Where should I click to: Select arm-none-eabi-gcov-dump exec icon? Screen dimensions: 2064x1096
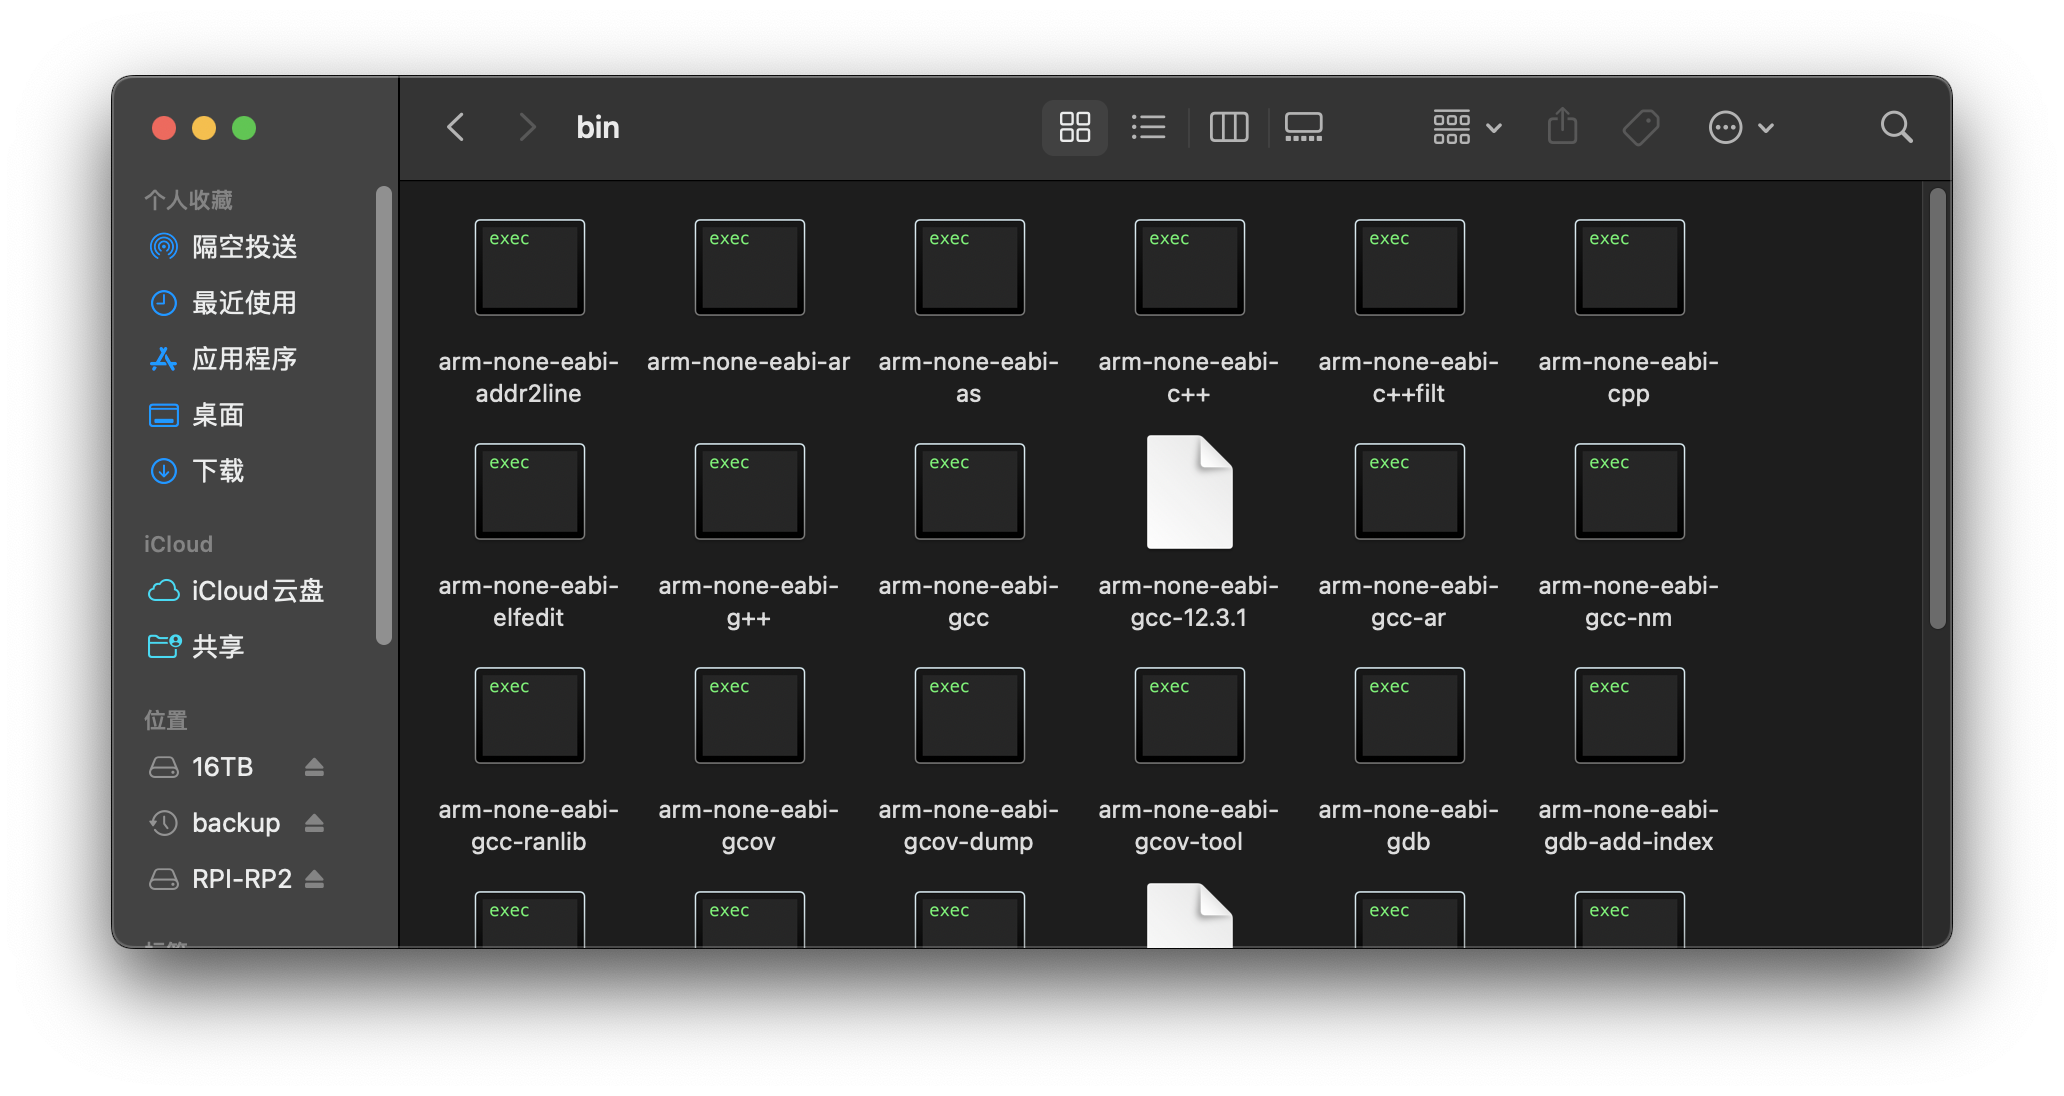pyautogui.click(x=969, y=715)
